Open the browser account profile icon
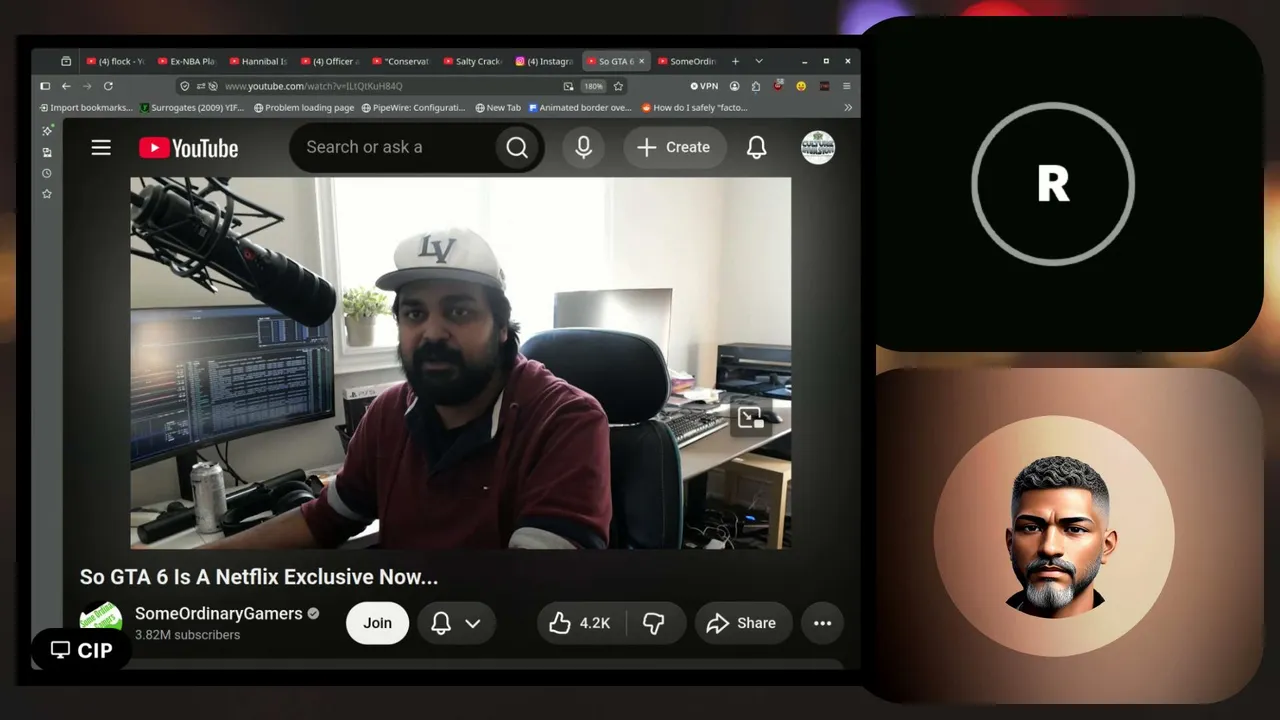This screenshot has width=1280, height=720. pos(735,86)
